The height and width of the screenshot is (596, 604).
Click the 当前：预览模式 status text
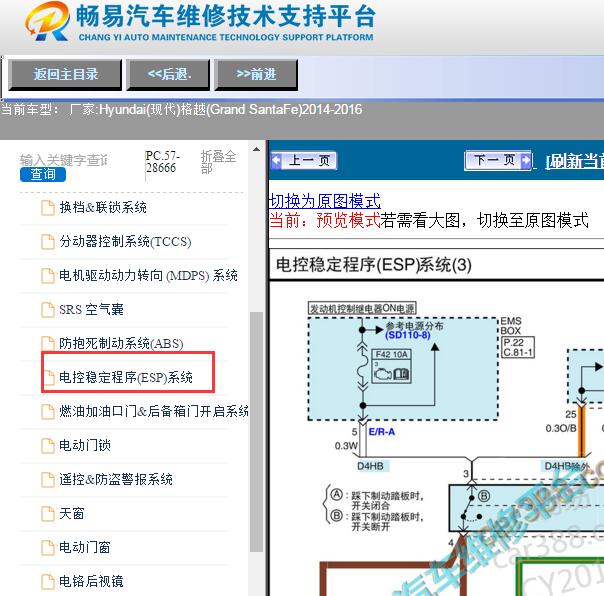pos(325,220)
